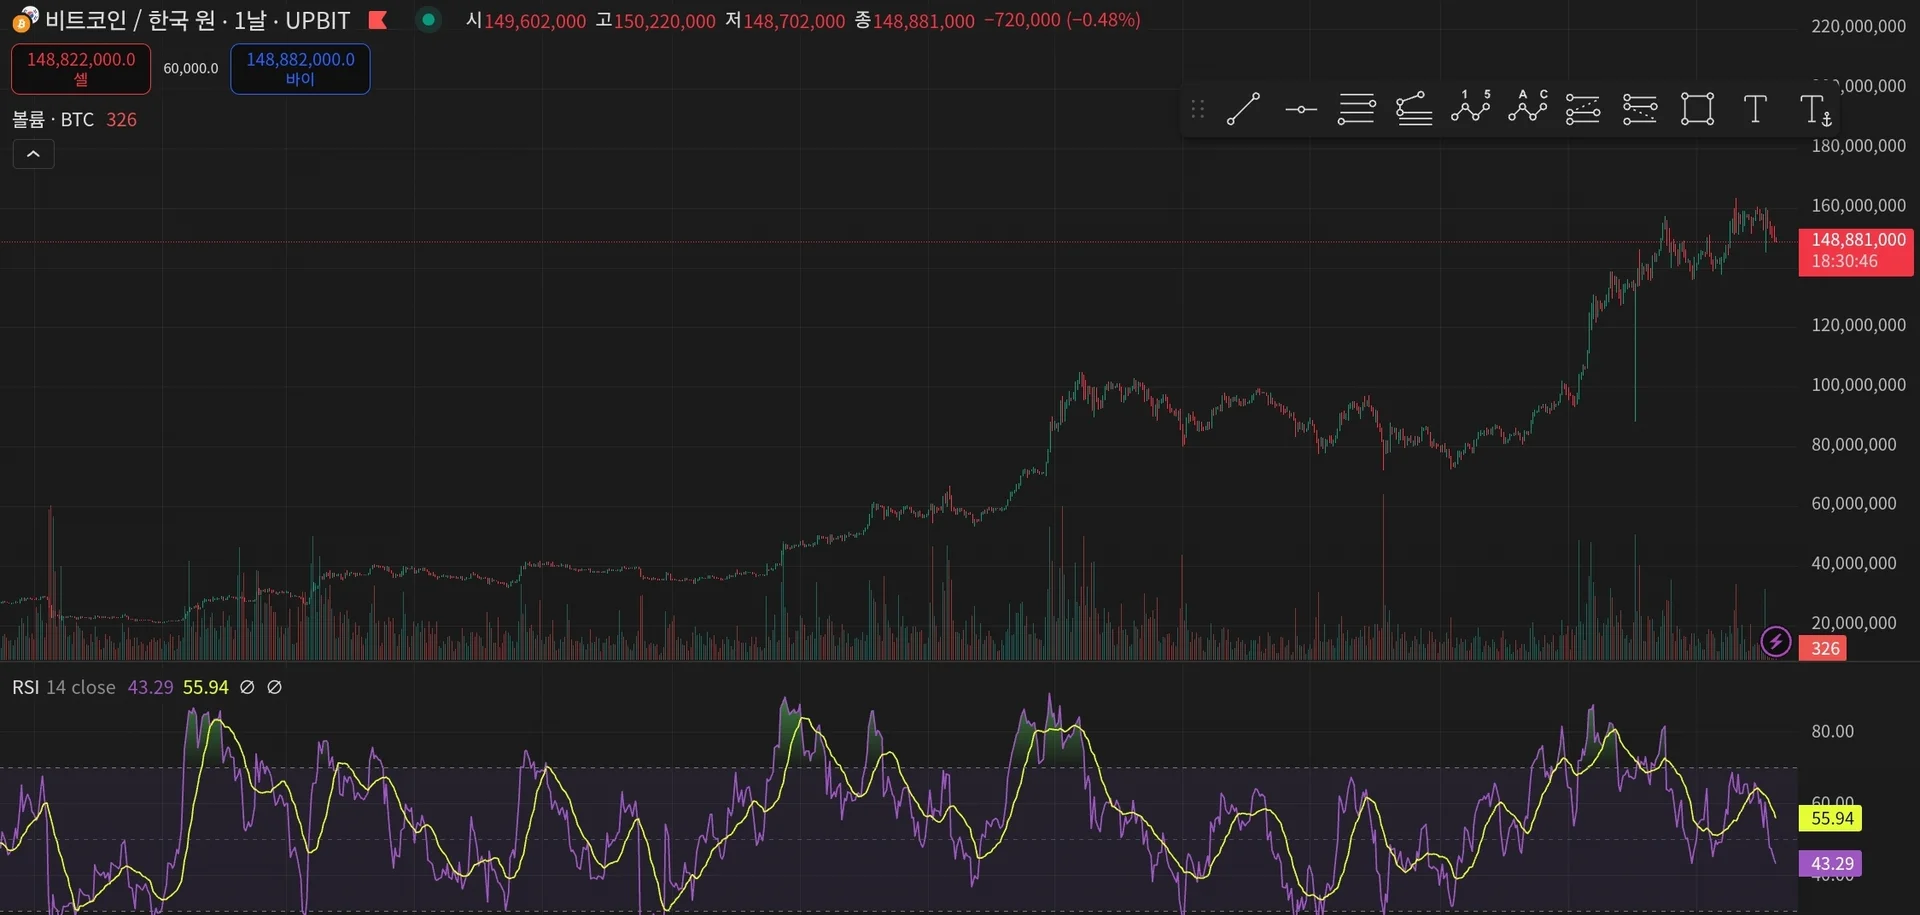
Task: Click the 60,000,000 price scale label
Action: pyautogui.click(x=1853, y=504)
